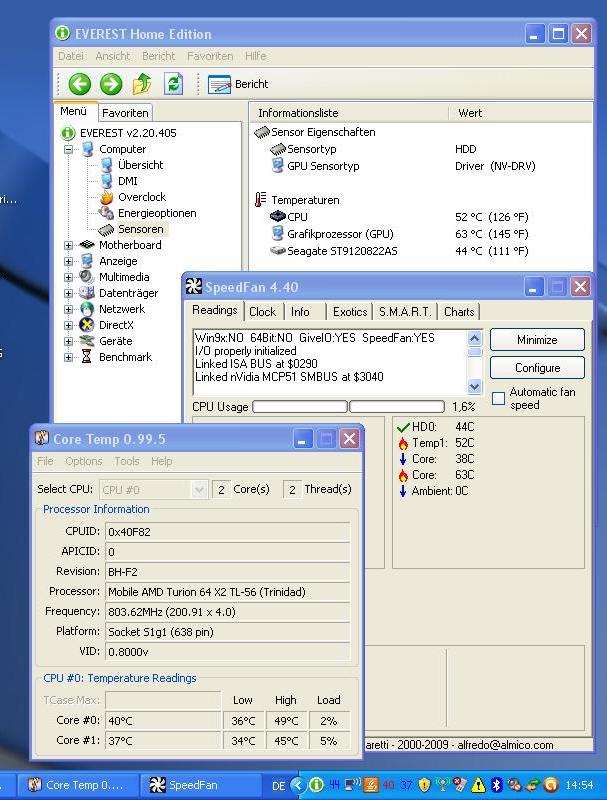Open the Bericht report wizard
Screen dimensions: 607x800
[238, 84]
